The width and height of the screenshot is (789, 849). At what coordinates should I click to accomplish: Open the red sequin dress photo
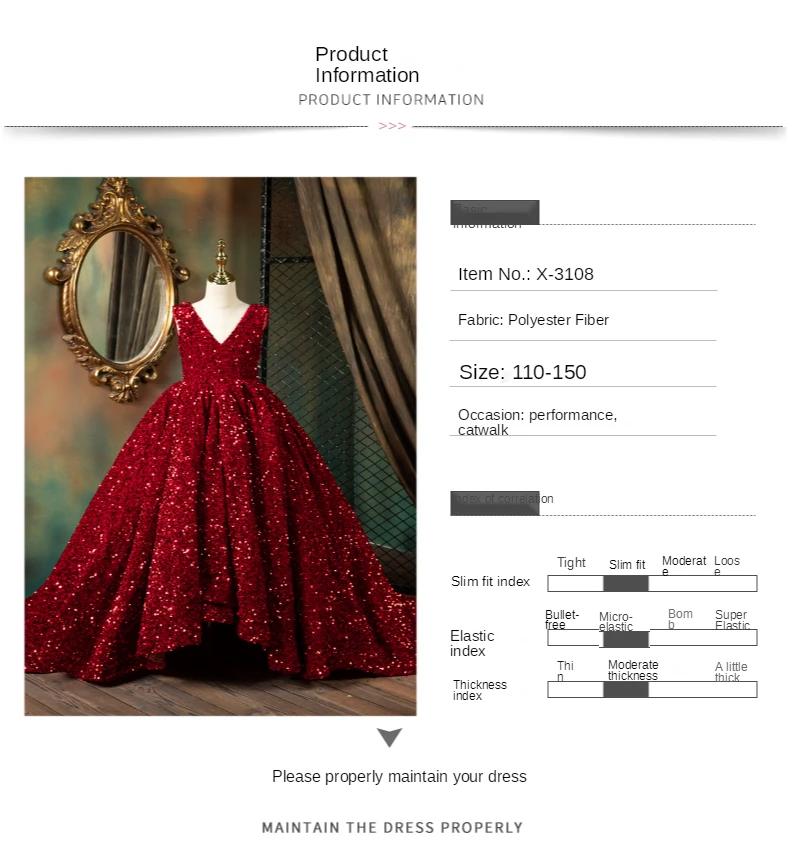click(x=220, y=446)
